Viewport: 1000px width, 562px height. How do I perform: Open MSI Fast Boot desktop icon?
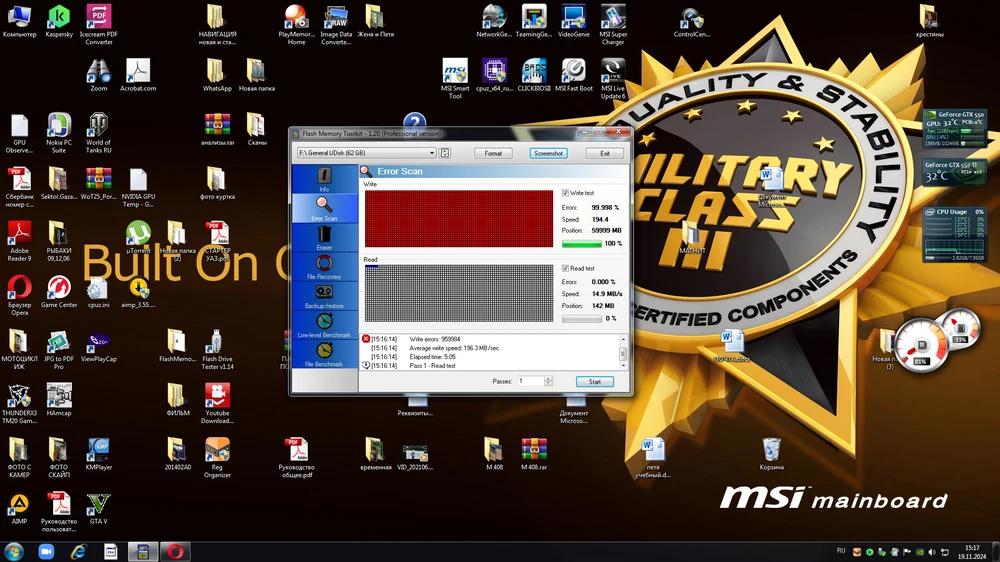coord(573,75)
